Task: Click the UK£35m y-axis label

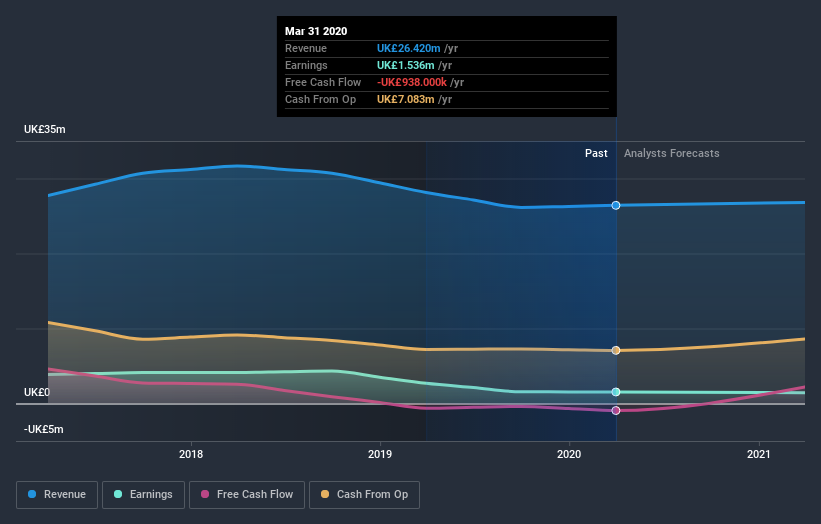Action: (x=45, y=129)
